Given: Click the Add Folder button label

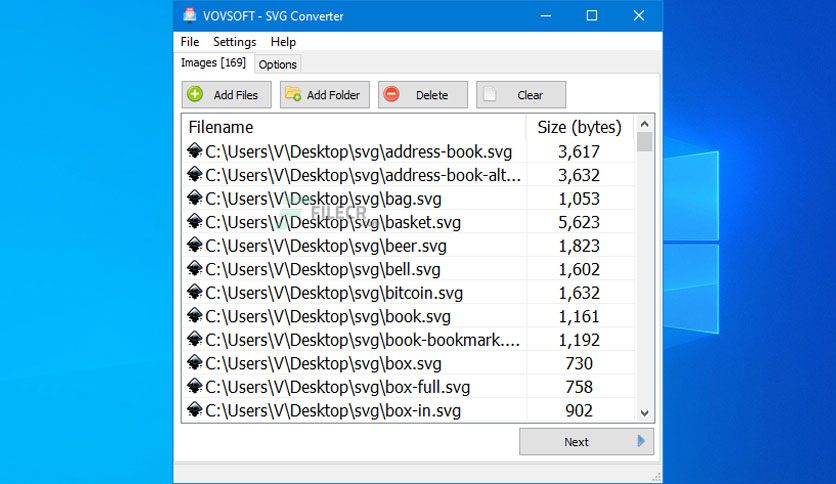Looking at the screenshot, I should point(333,95).
